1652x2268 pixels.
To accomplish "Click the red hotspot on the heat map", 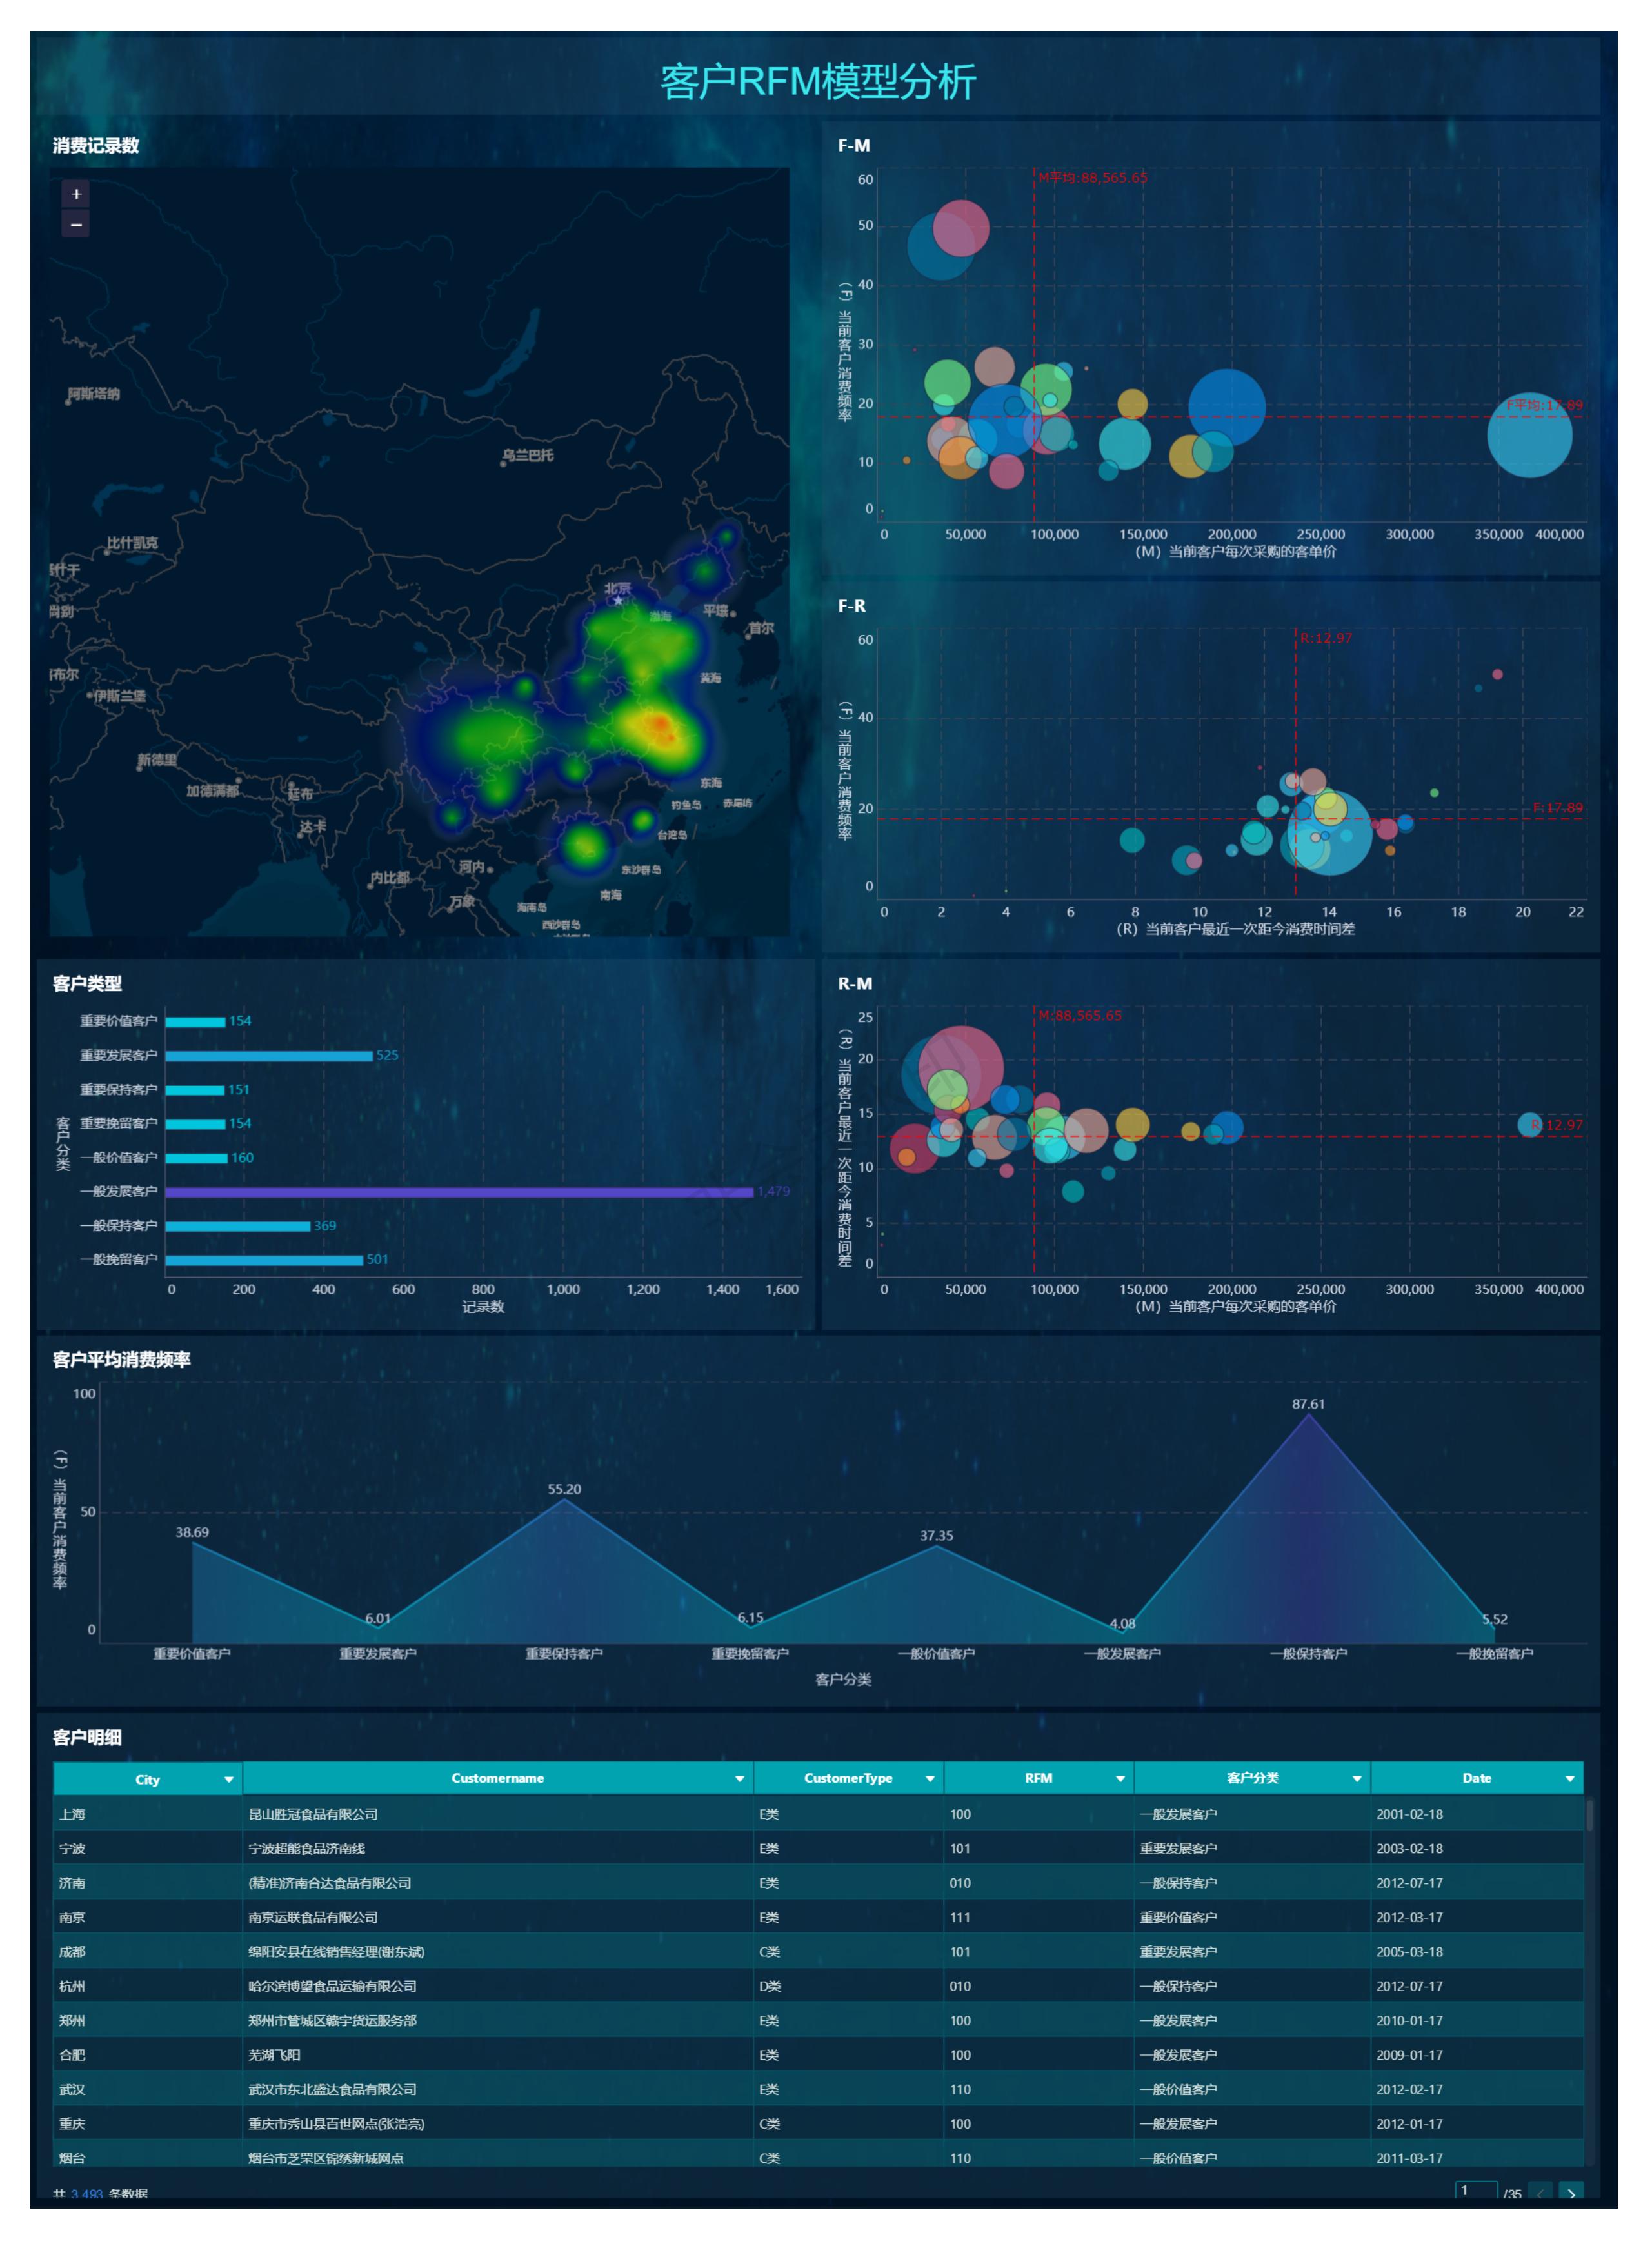I will tap(660, 724).
